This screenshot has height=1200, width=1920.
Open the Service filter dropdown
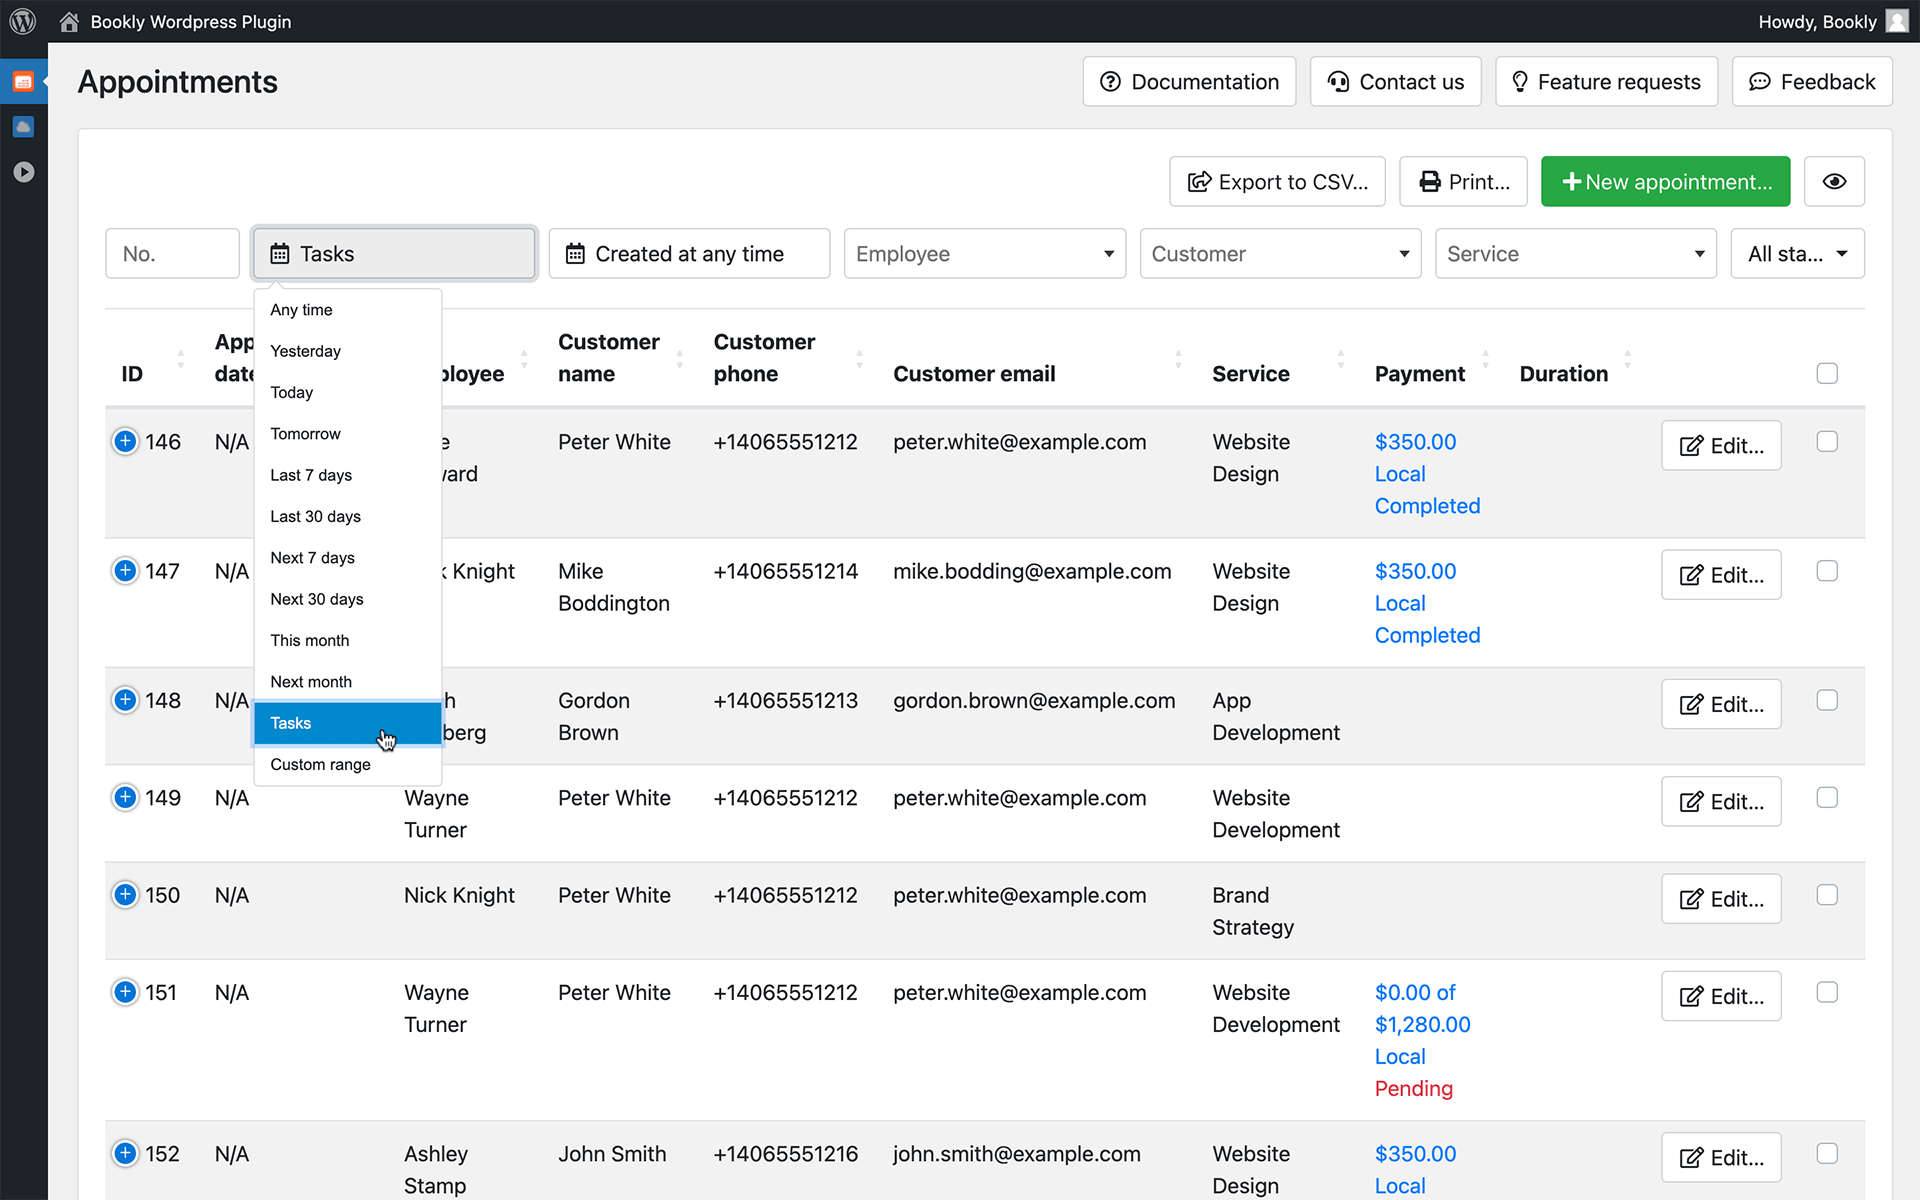click(x=1575, y=254)
